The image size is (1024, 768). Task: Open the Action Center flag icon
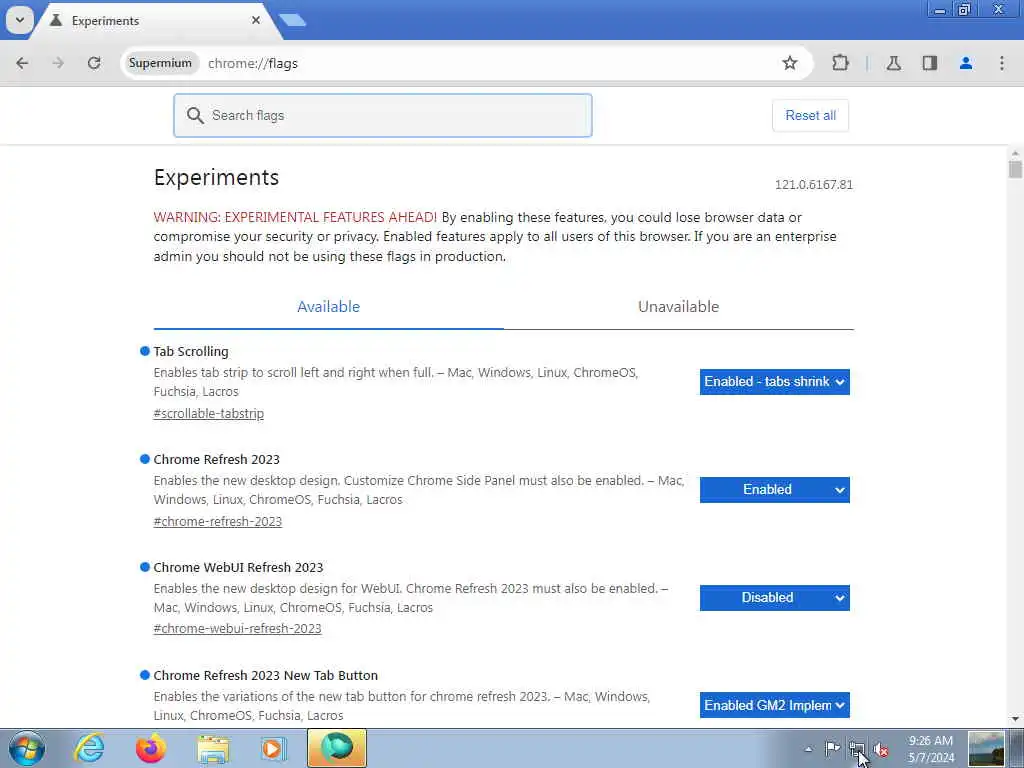coord(832,749)
